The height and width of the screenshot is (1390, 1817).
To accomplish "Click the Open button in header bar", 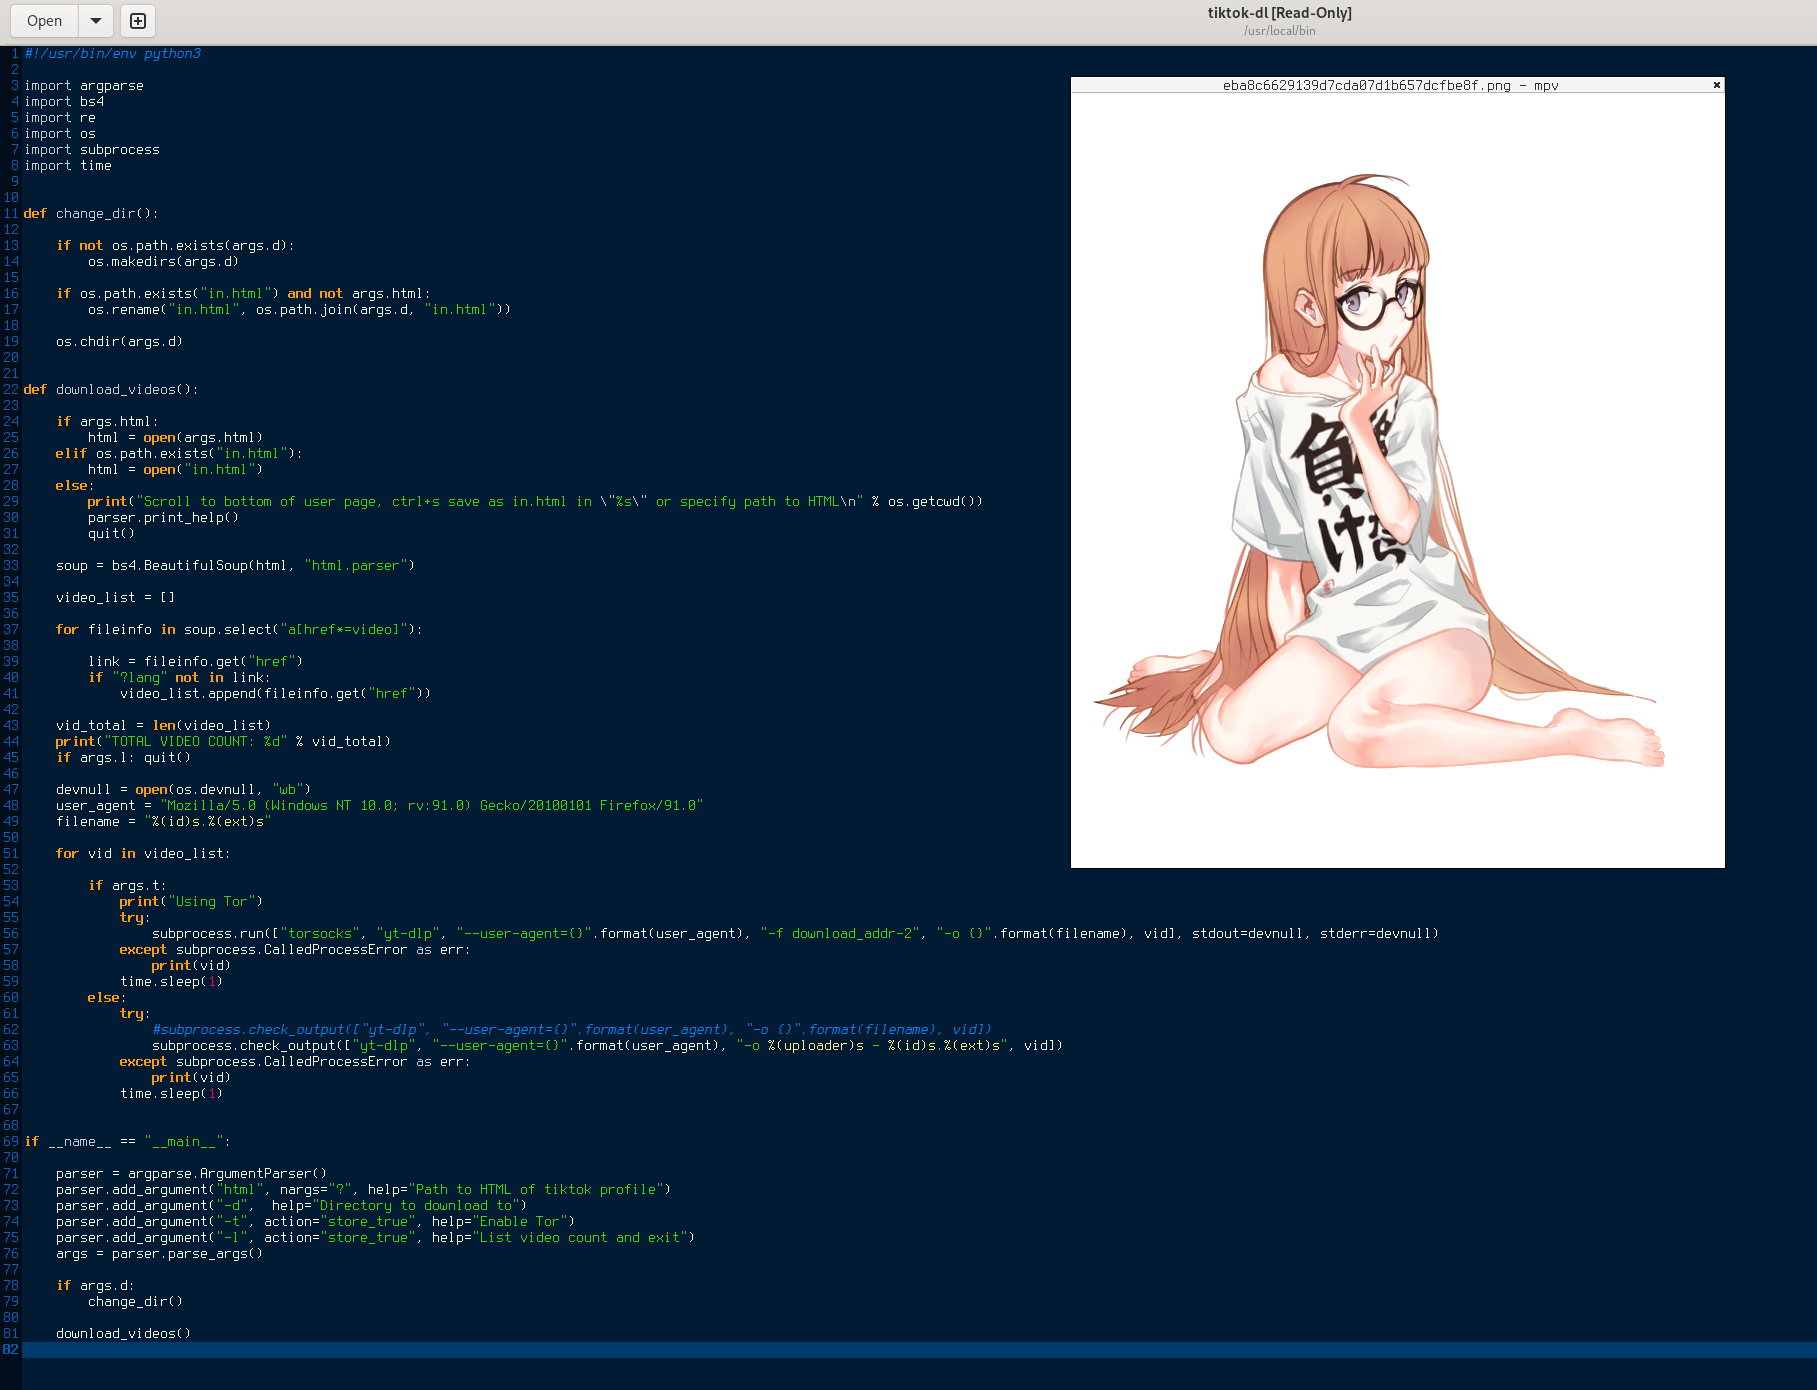I will pos(45,21).
